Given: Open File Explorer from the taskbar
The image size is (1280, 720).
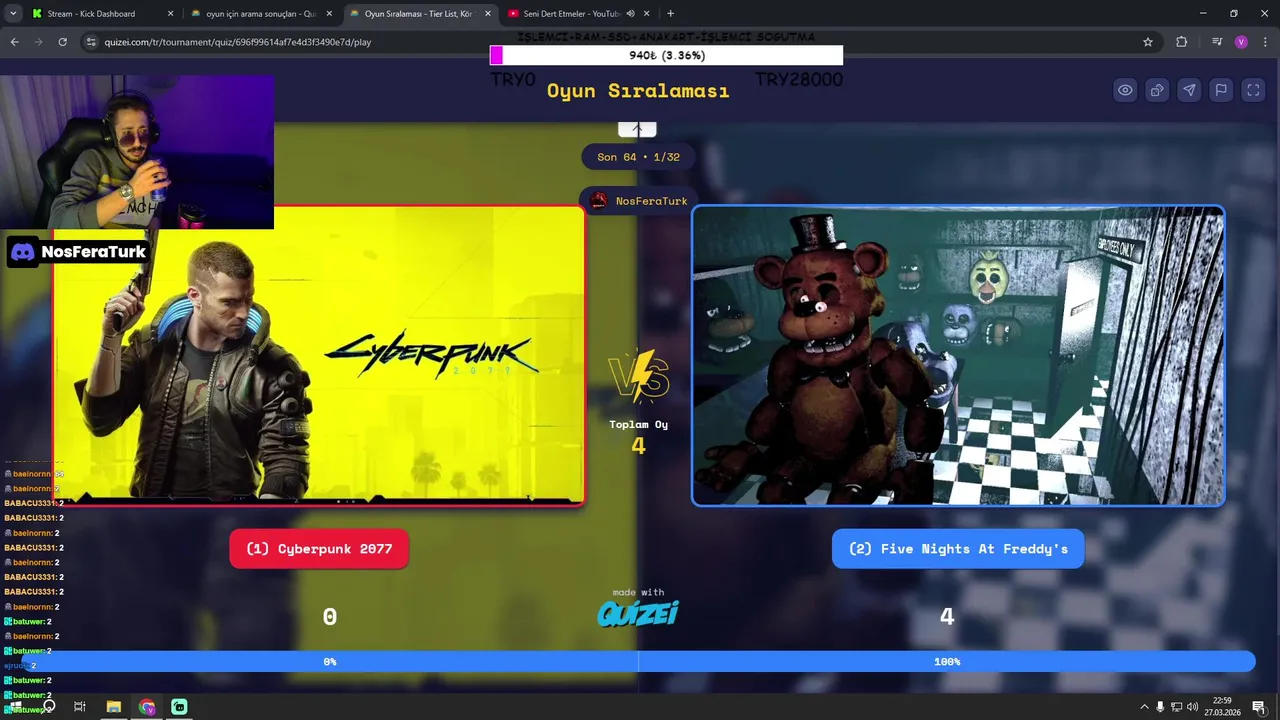Looking at the screenshot, I should 114,707.
